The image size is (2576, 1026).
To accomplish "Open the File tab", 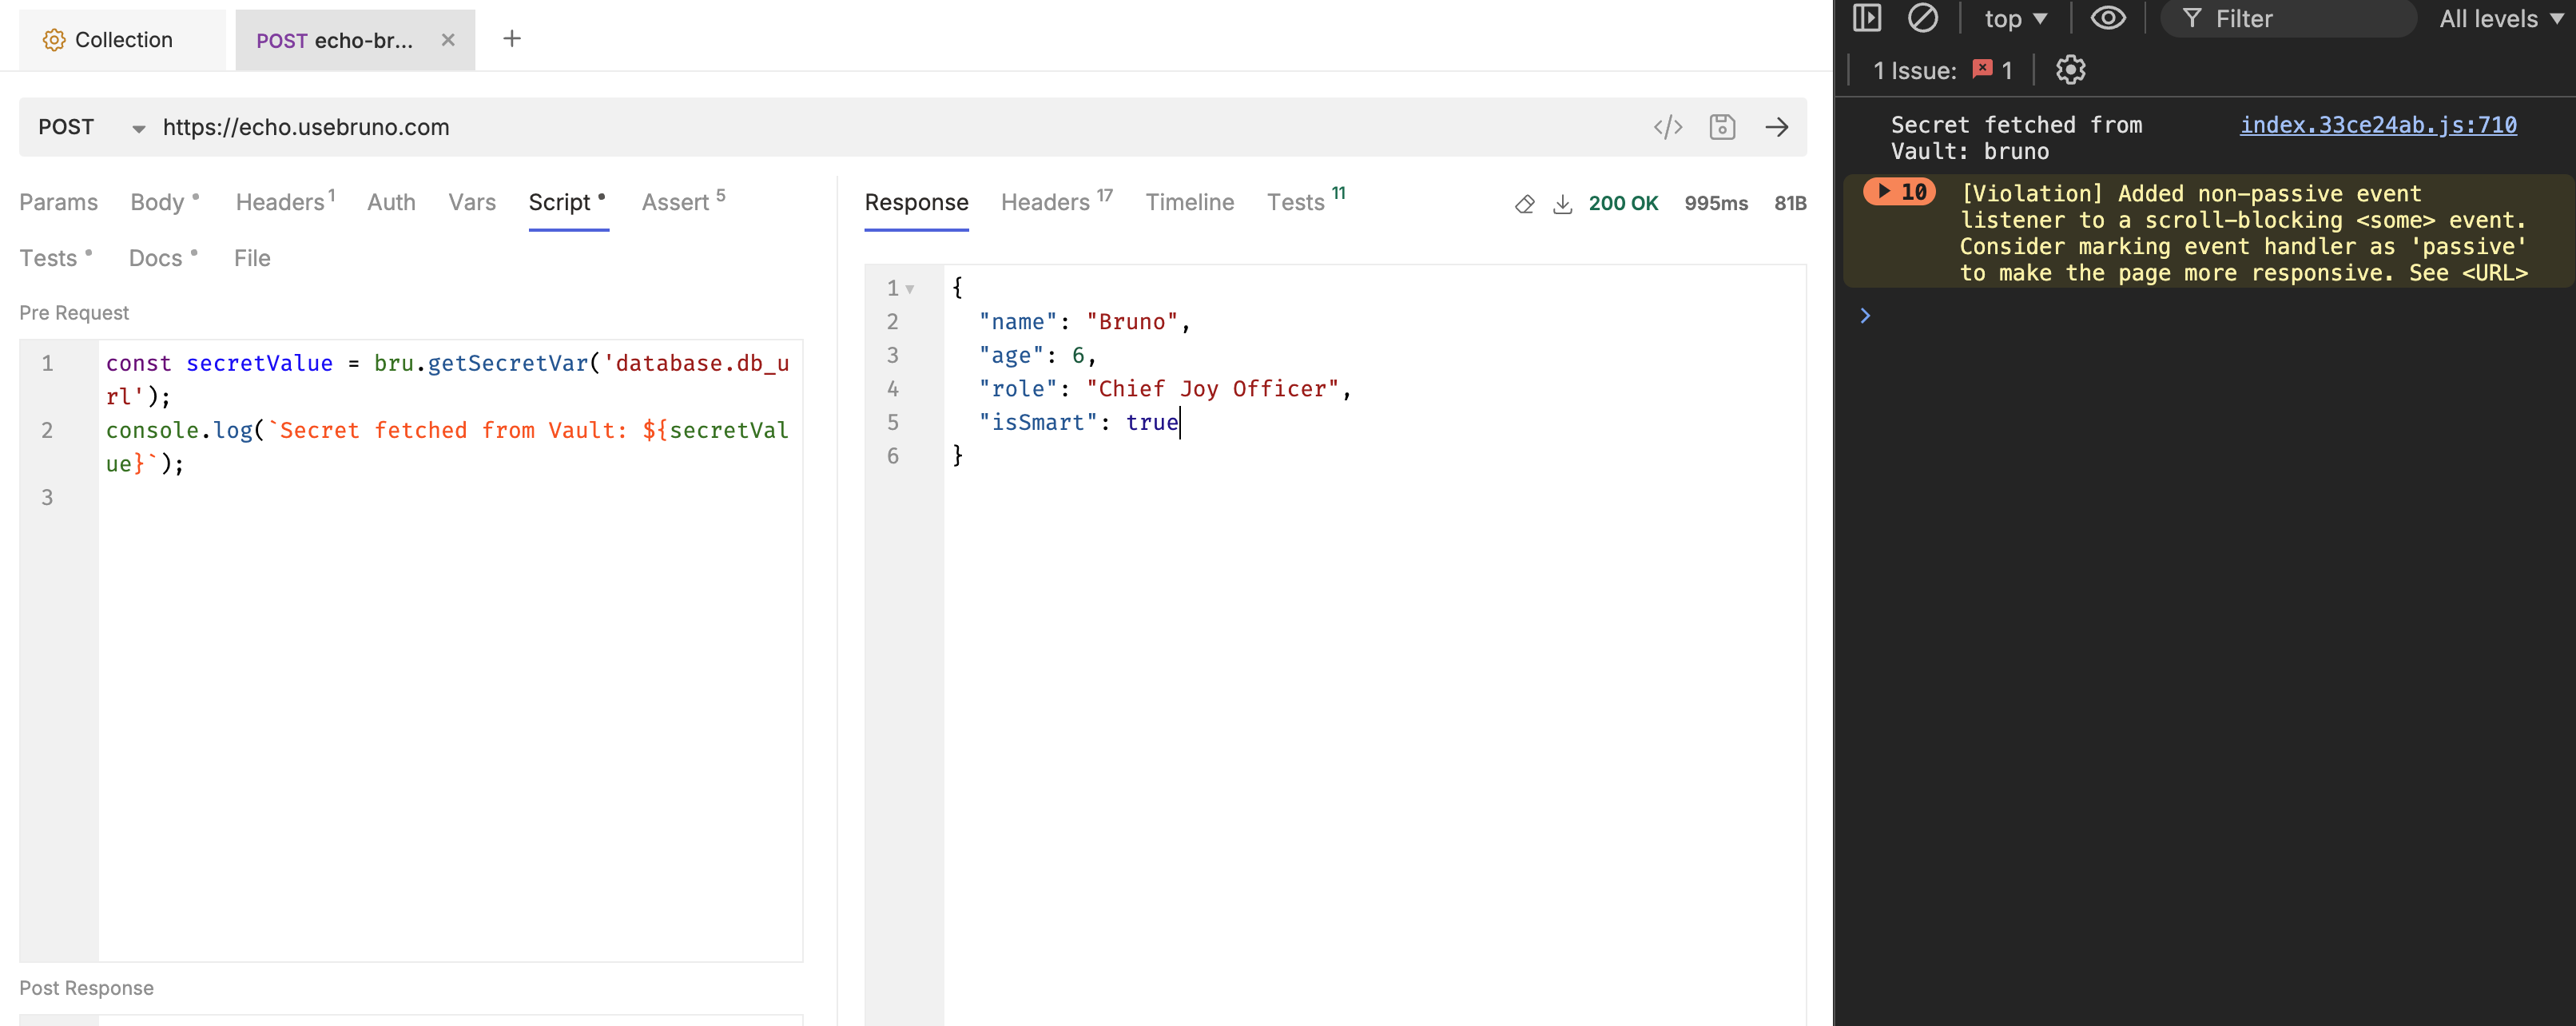I will 252,258.
